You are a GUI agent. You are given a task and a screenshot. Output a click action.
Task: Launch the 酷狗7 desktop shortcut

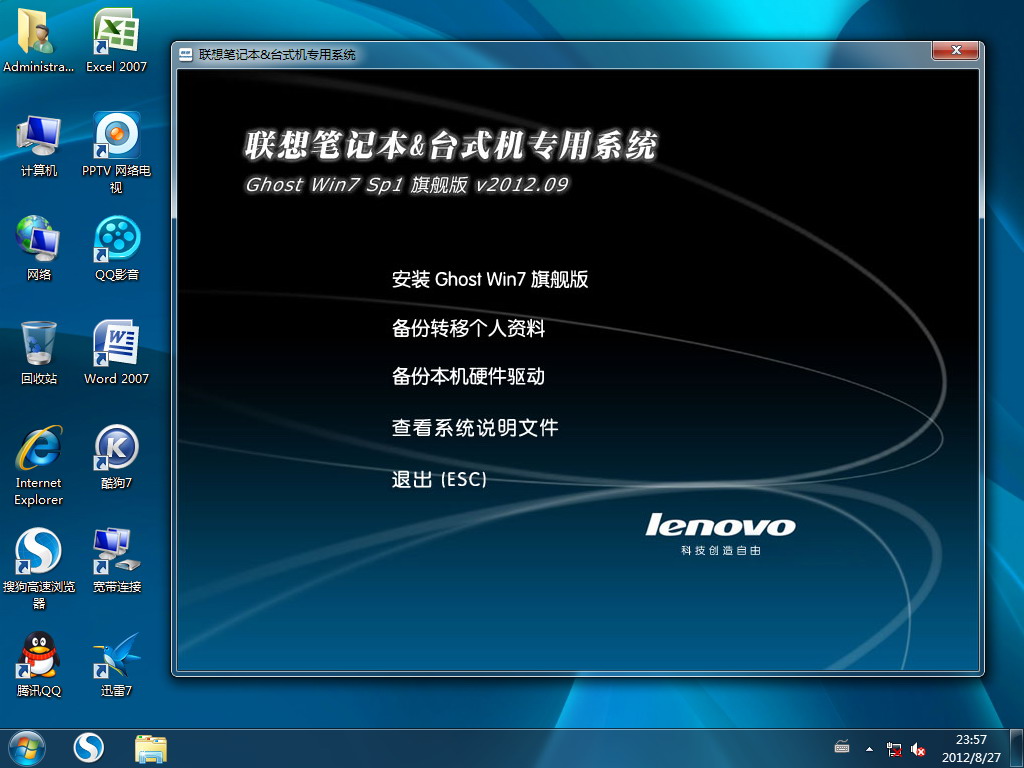tap(116, 456)
